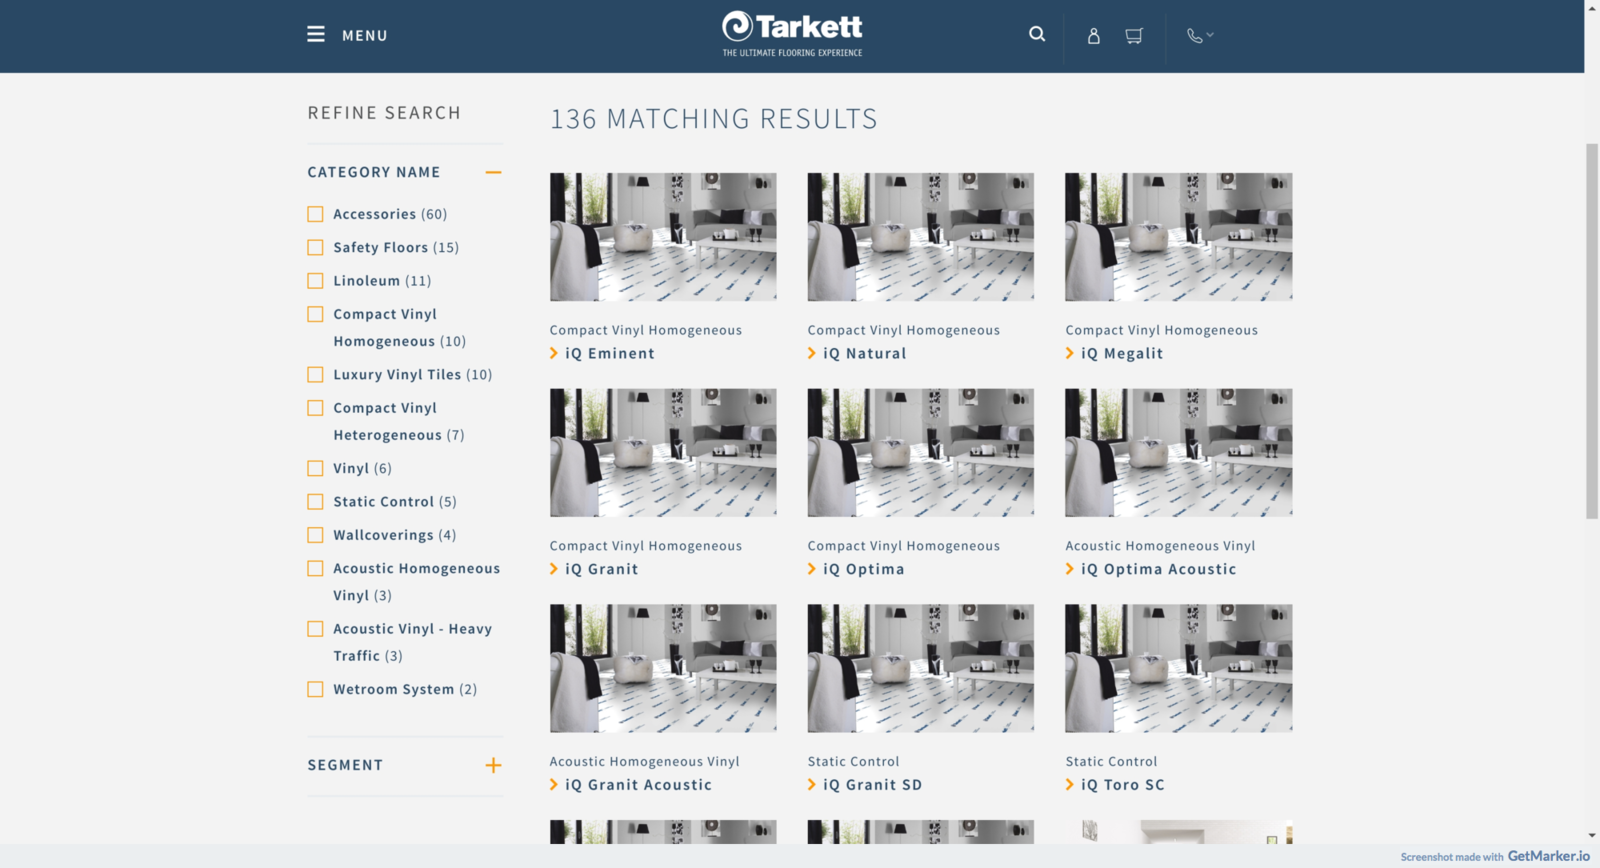
Task: Check Acoustic Homogeneous Vinyl (3) checkbox
Action: coord(315,568)
